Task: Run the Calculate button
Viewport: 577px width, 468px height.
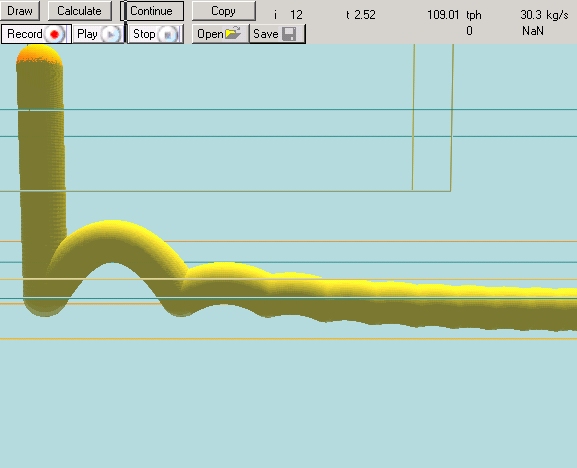Action: (x=79, y=11)
